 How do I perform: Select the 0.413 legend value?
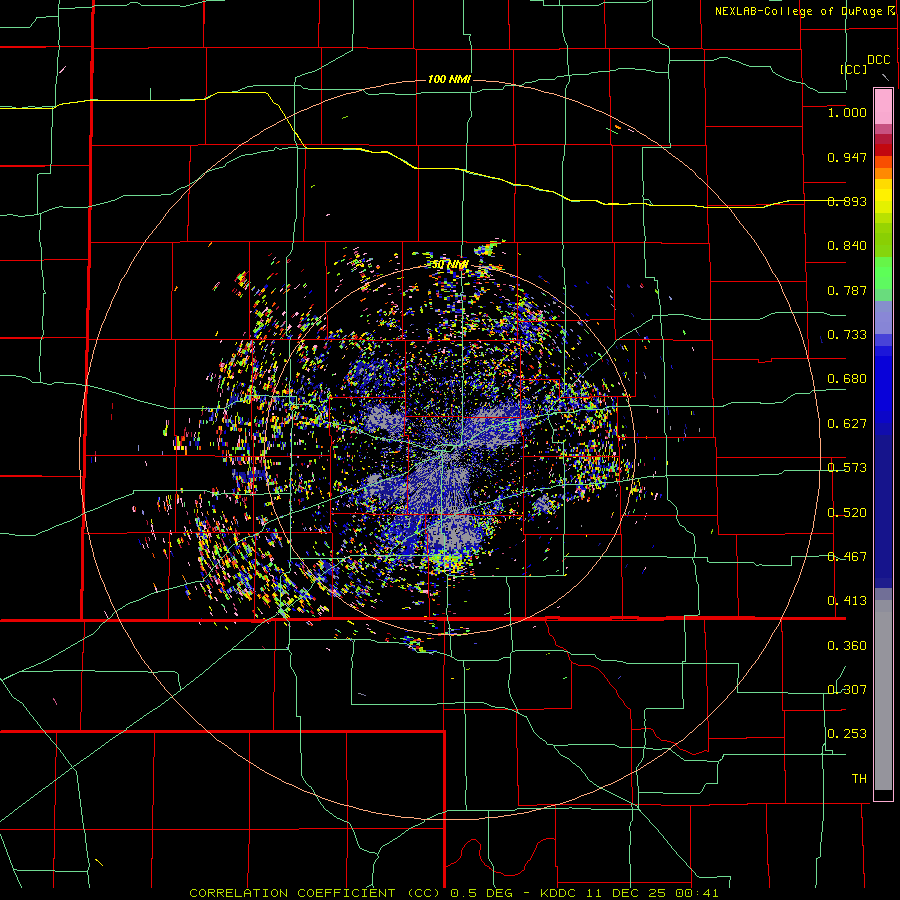click(847, 601)
